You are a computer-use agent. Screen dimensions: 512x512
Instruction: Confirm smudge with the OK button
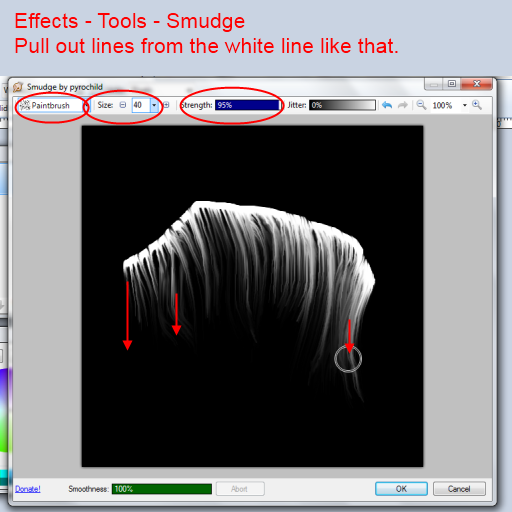pyautogui.click(x=401, y=489)
